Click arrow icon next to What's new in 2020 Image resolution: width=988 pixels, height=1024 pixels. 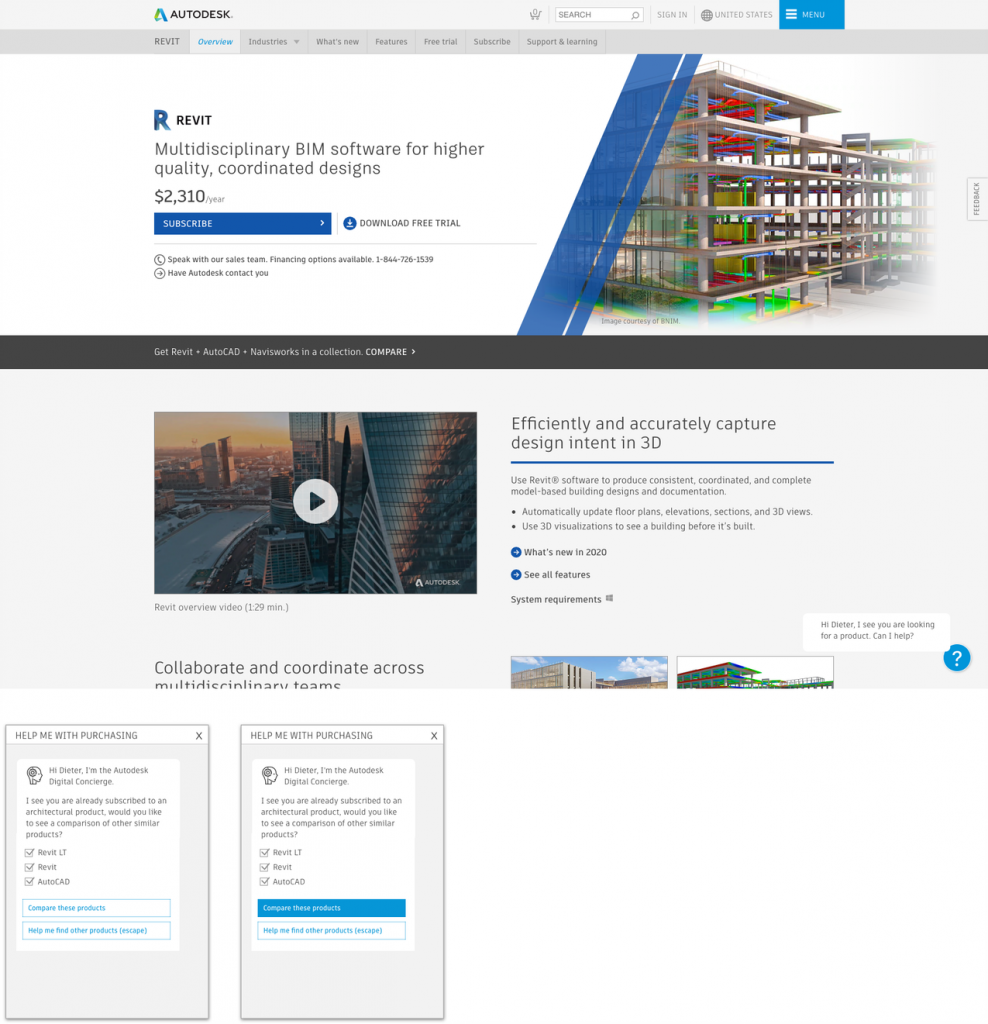coord(516,552)
